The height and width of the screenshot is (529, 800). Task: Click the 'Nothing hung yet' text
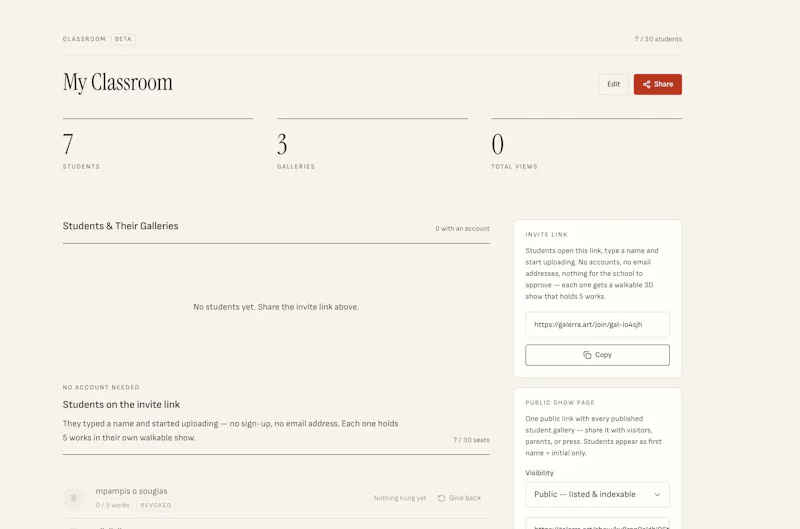[400, 498]
